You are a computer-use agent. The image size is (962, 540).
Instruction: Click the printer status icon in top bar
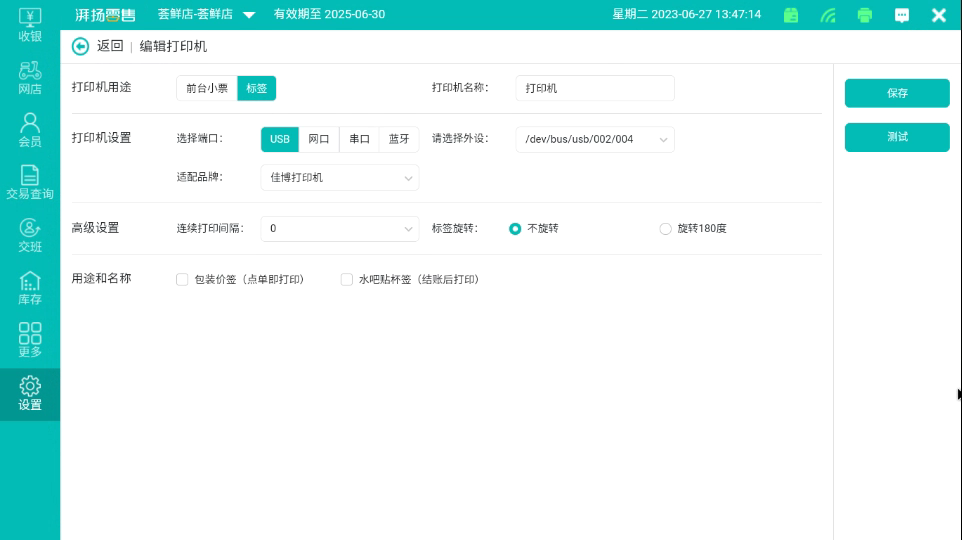point(865,15)
